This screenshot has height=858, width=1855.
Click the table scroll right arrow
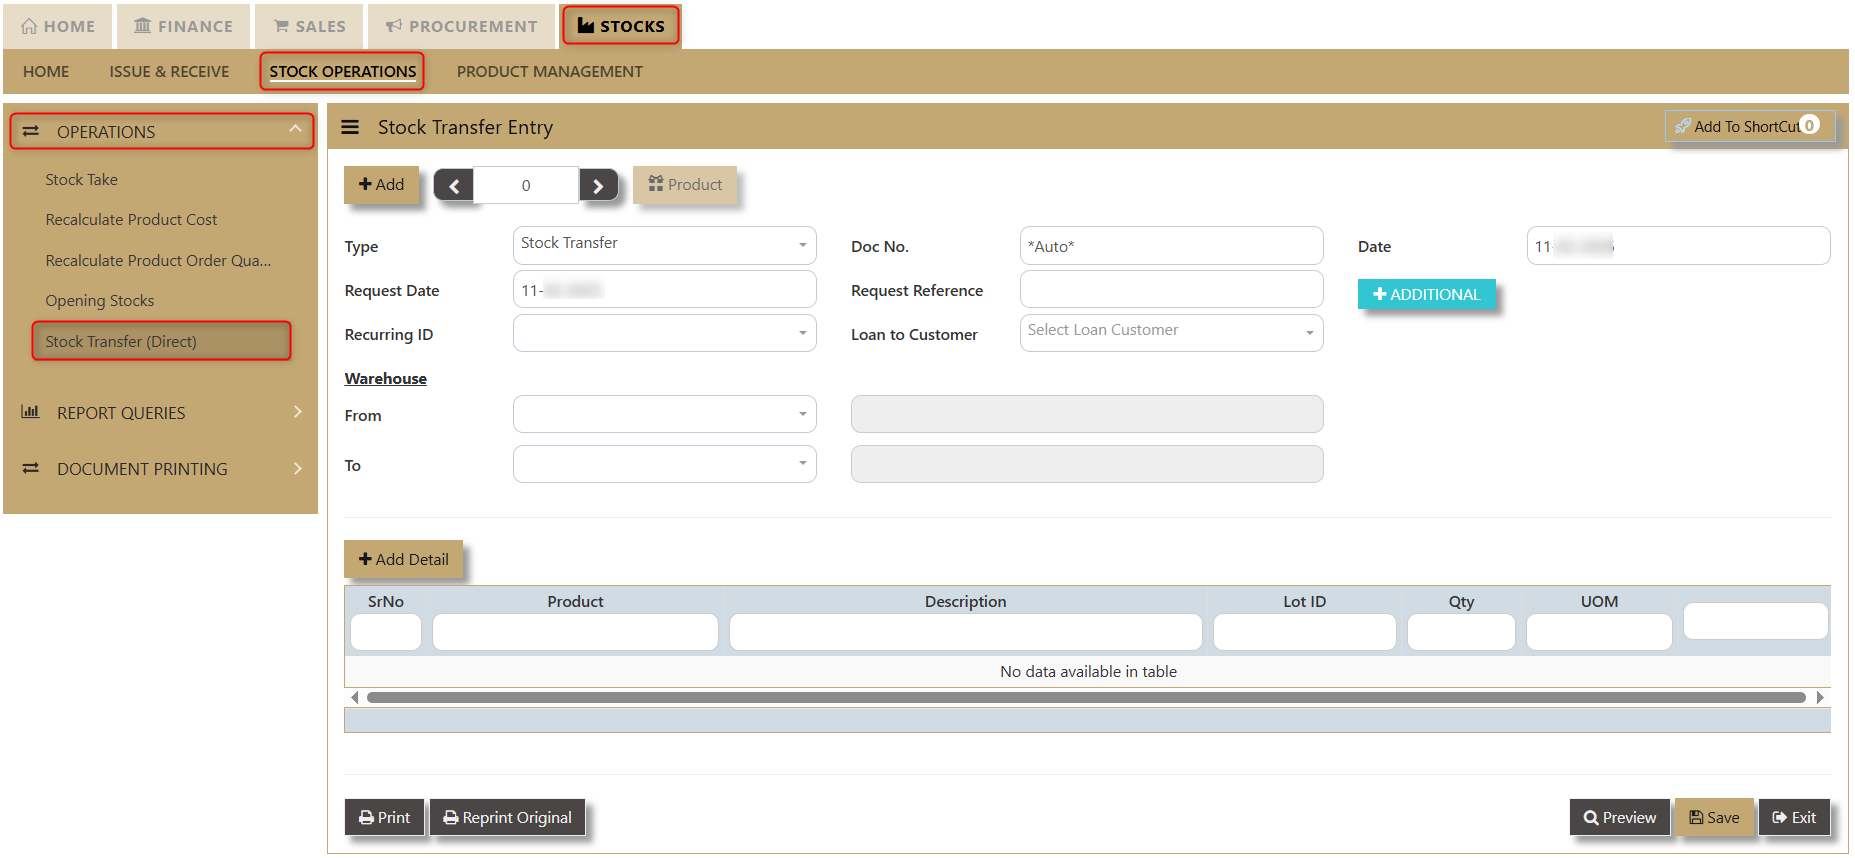(1820, 697)
